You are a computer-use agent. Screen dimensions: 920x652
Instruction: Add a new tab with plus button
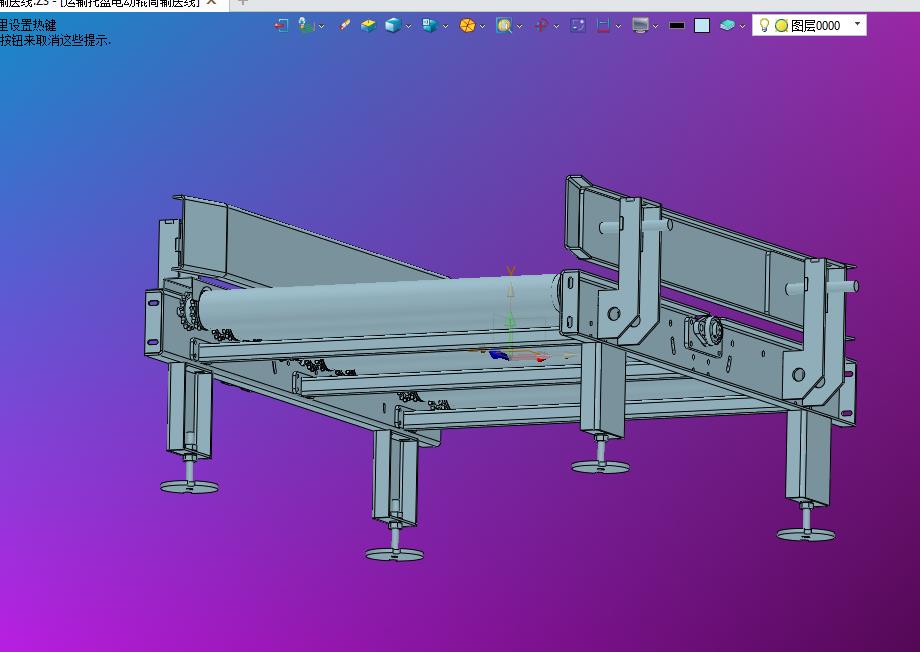242,2
